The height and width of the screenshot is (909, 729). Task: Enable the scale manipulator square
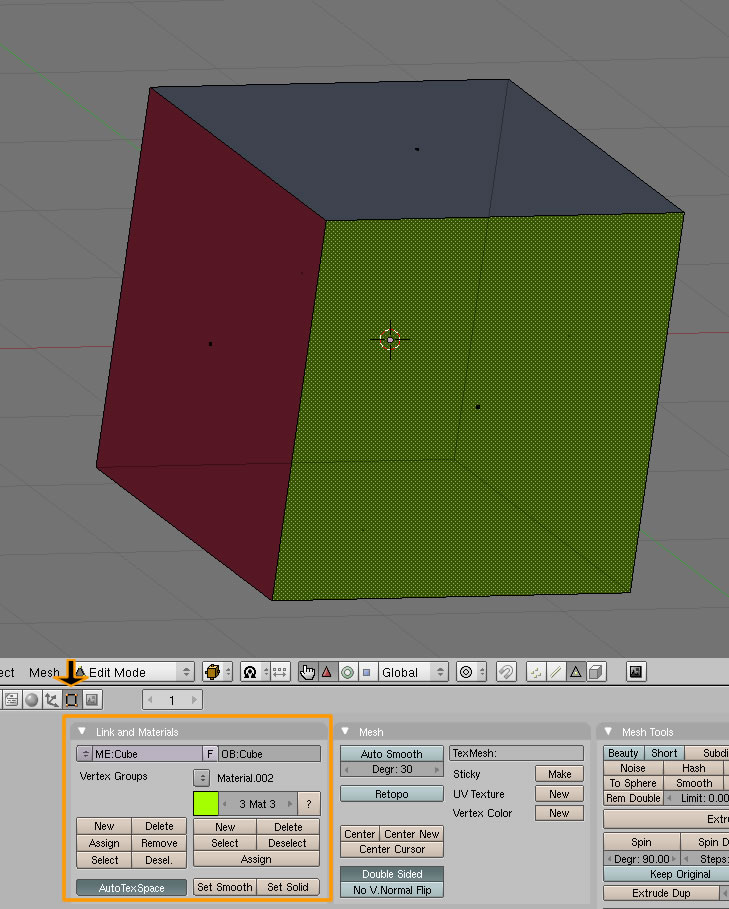pyautogui.click(x=366, y=672)
